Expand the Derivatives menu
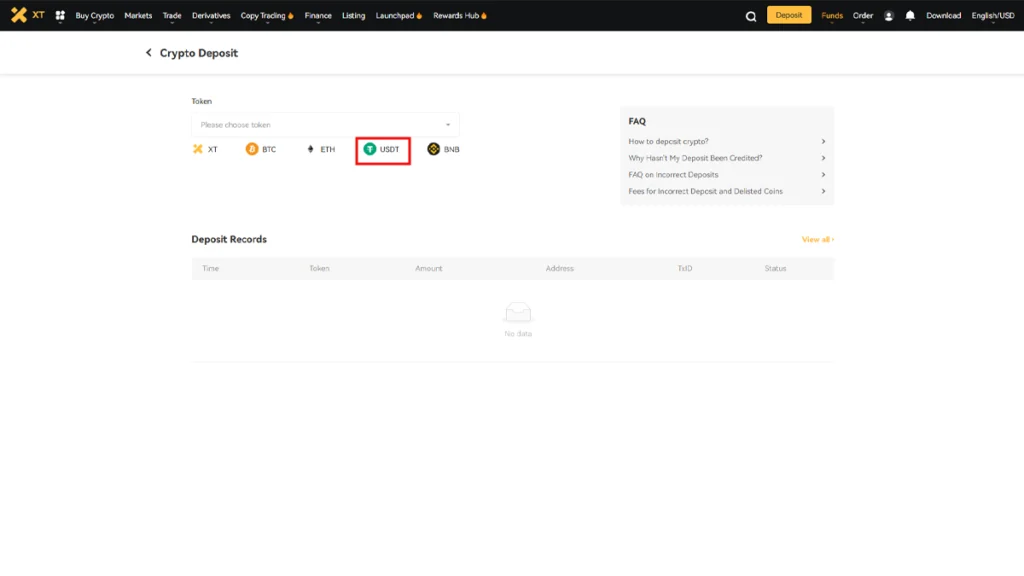The image size is (1024, 576). click(211, 16)
